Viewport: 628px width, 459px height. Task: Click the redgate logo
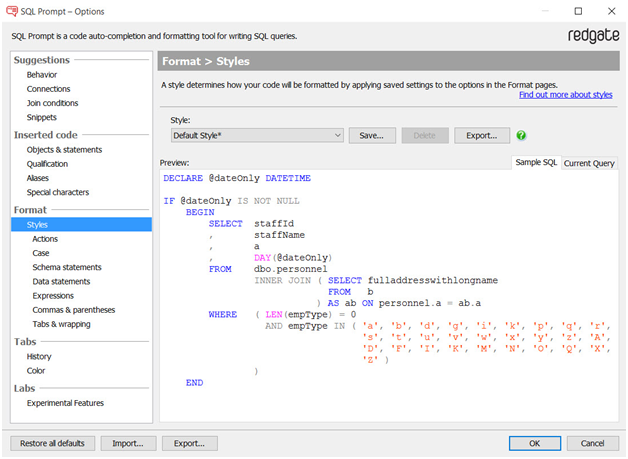tap(593, 36)
